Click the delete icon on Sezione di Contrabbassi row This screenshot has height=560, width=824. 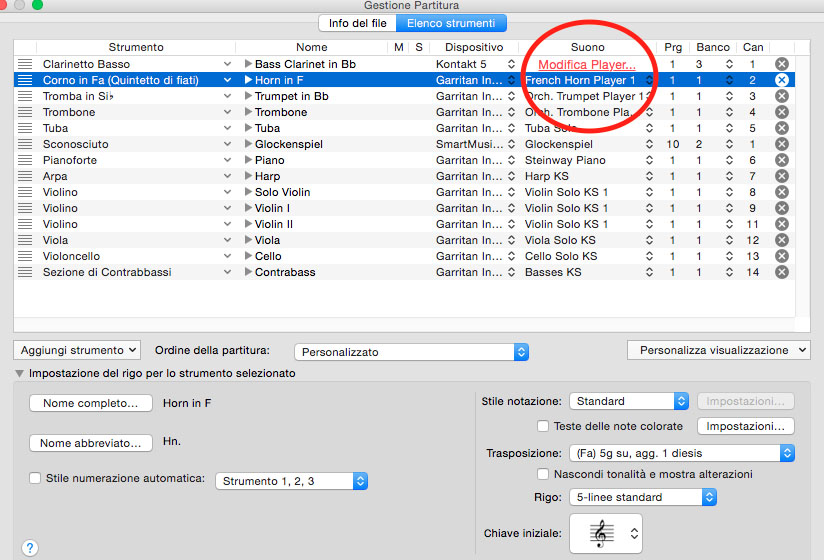(782, 272)
